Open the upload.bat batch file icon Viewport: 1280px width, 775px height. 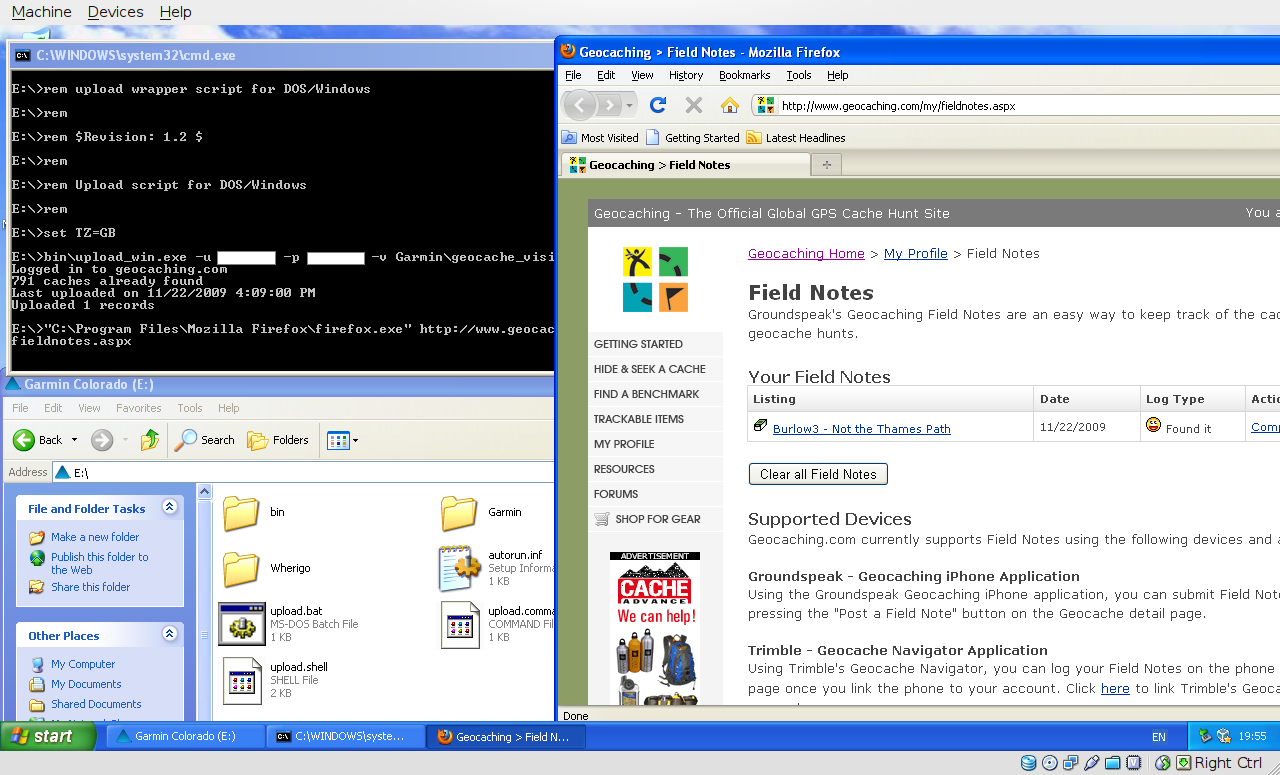click(x=241, y=623)
